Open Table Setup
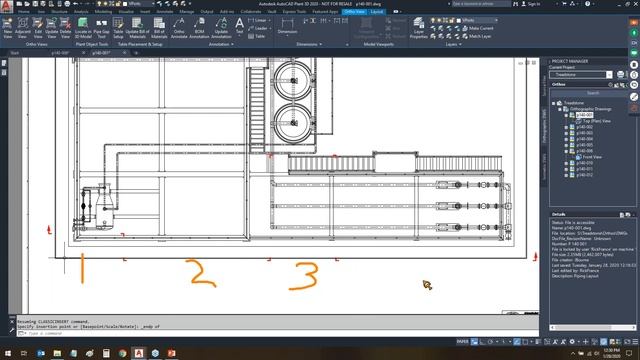The height and width of the screenshot is (360, 640). (x=118, y=28)
